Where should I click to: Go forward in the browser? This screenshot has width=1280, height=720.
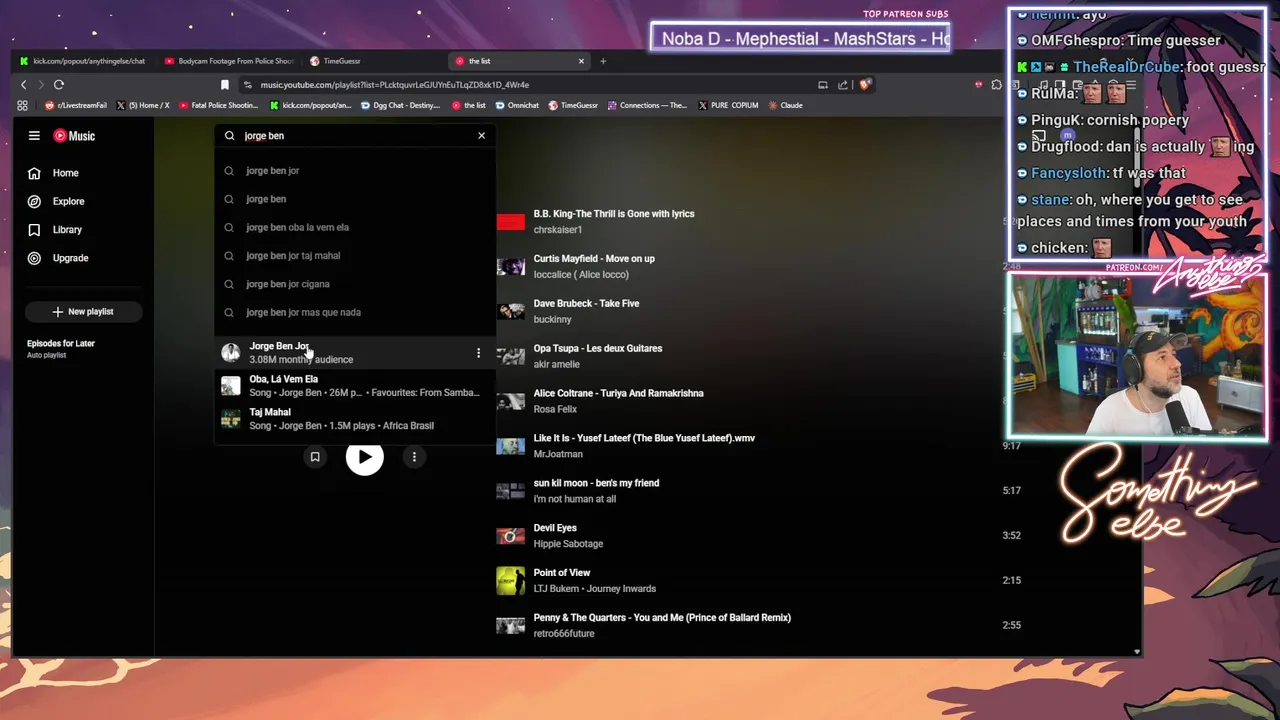pyautogui.click(x=41, y=85)
